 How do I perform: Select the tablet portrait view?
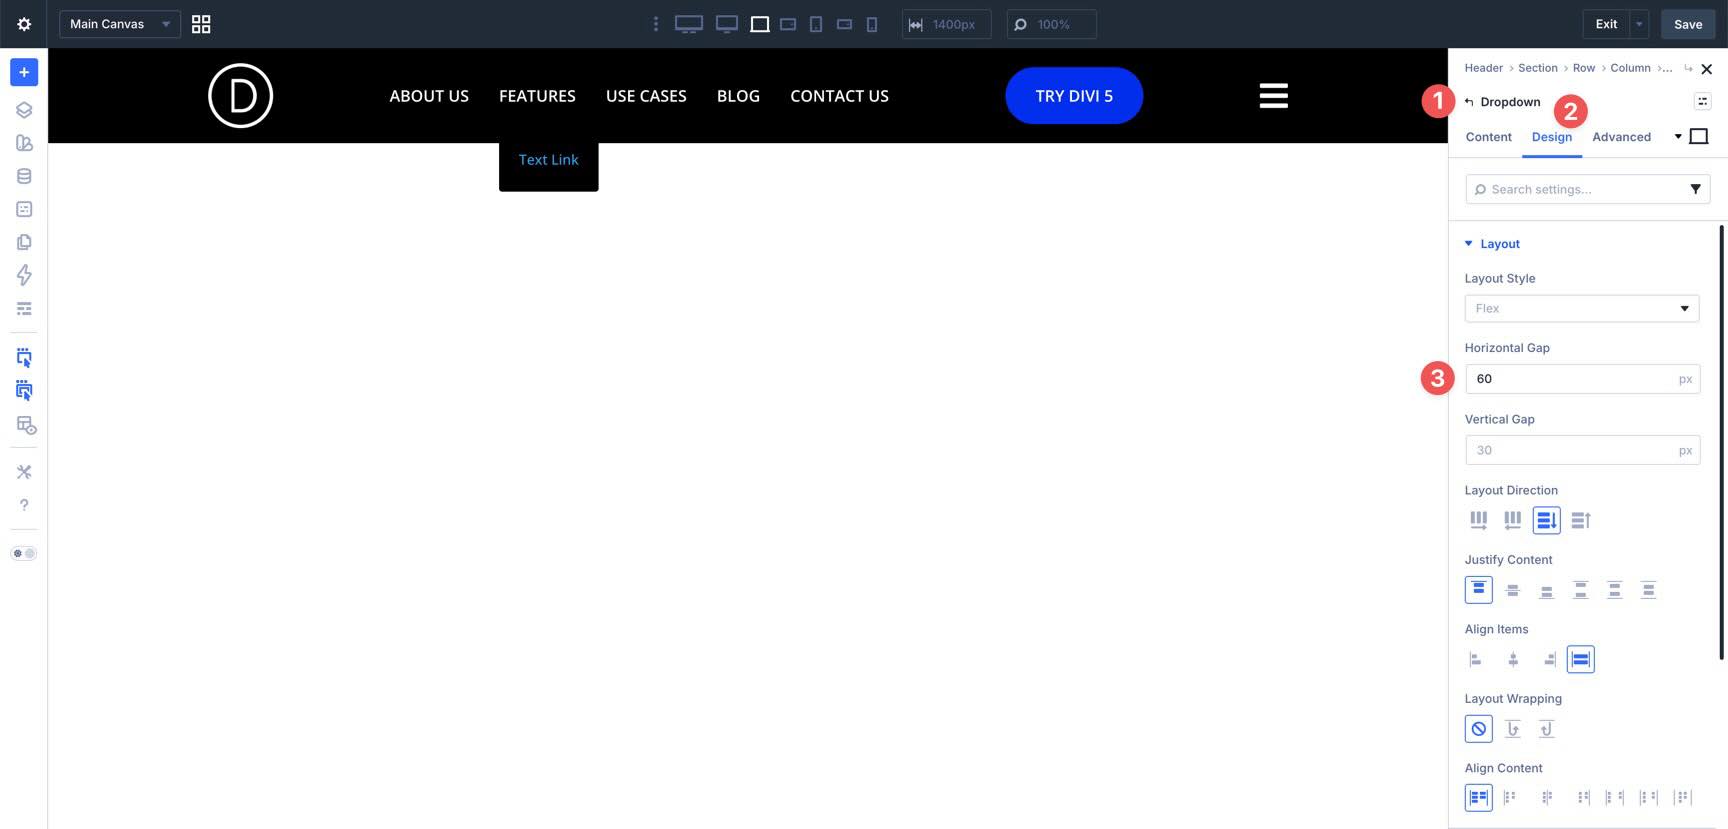[x=816, y=24]
